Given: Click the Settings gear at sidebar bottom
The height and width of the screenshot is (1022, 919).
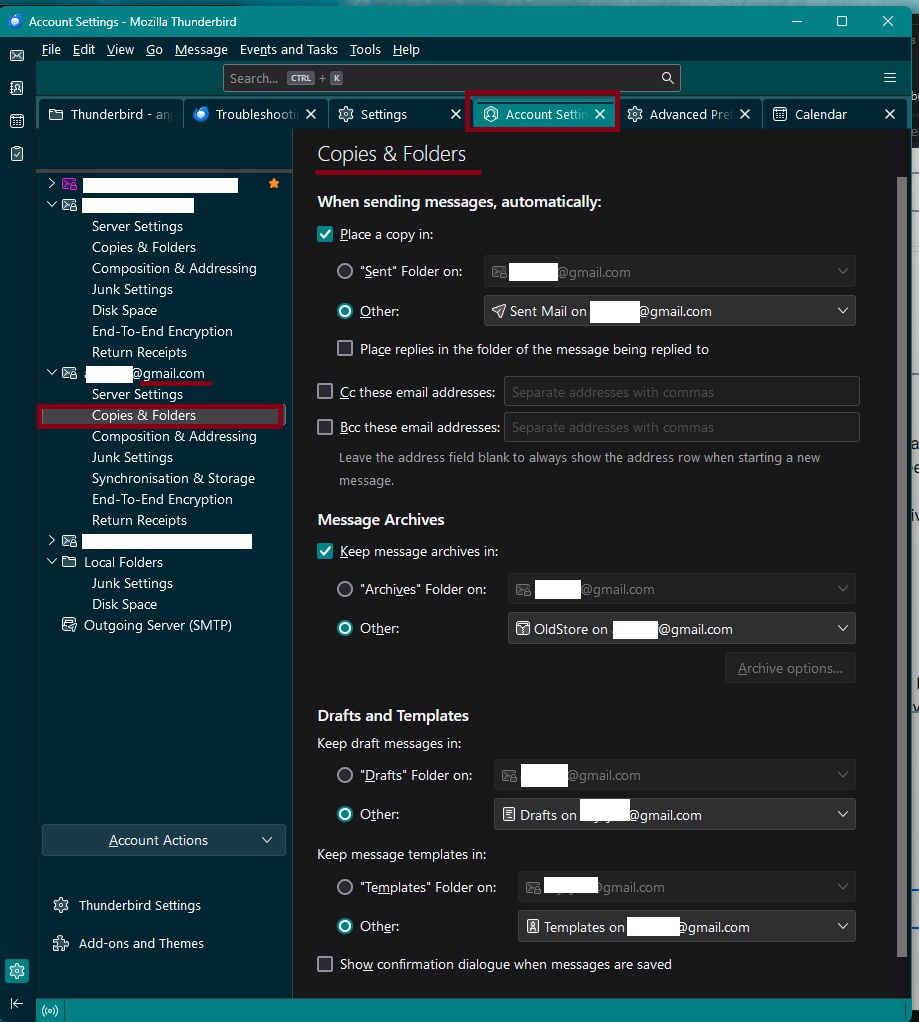Looking at the screenshot, I should (x=17, y=971).
